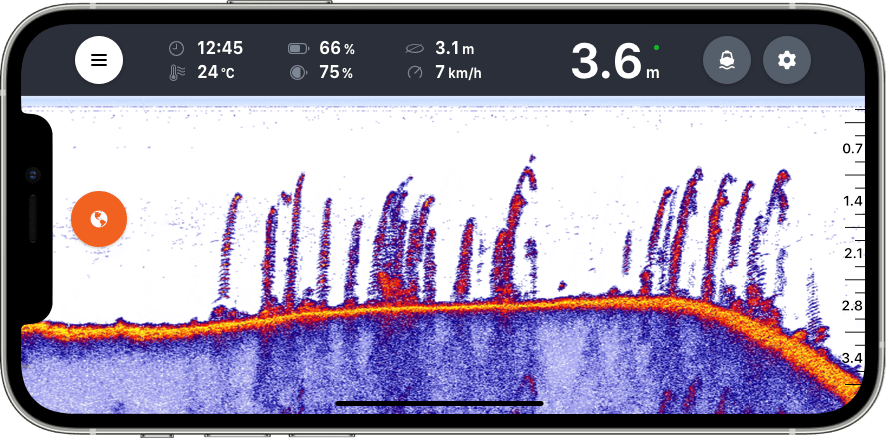Tap the 0.7 mark on depth scale
The width and height of the screenshot is (886, 438).
pyautogui.click(x=852, y=149)
